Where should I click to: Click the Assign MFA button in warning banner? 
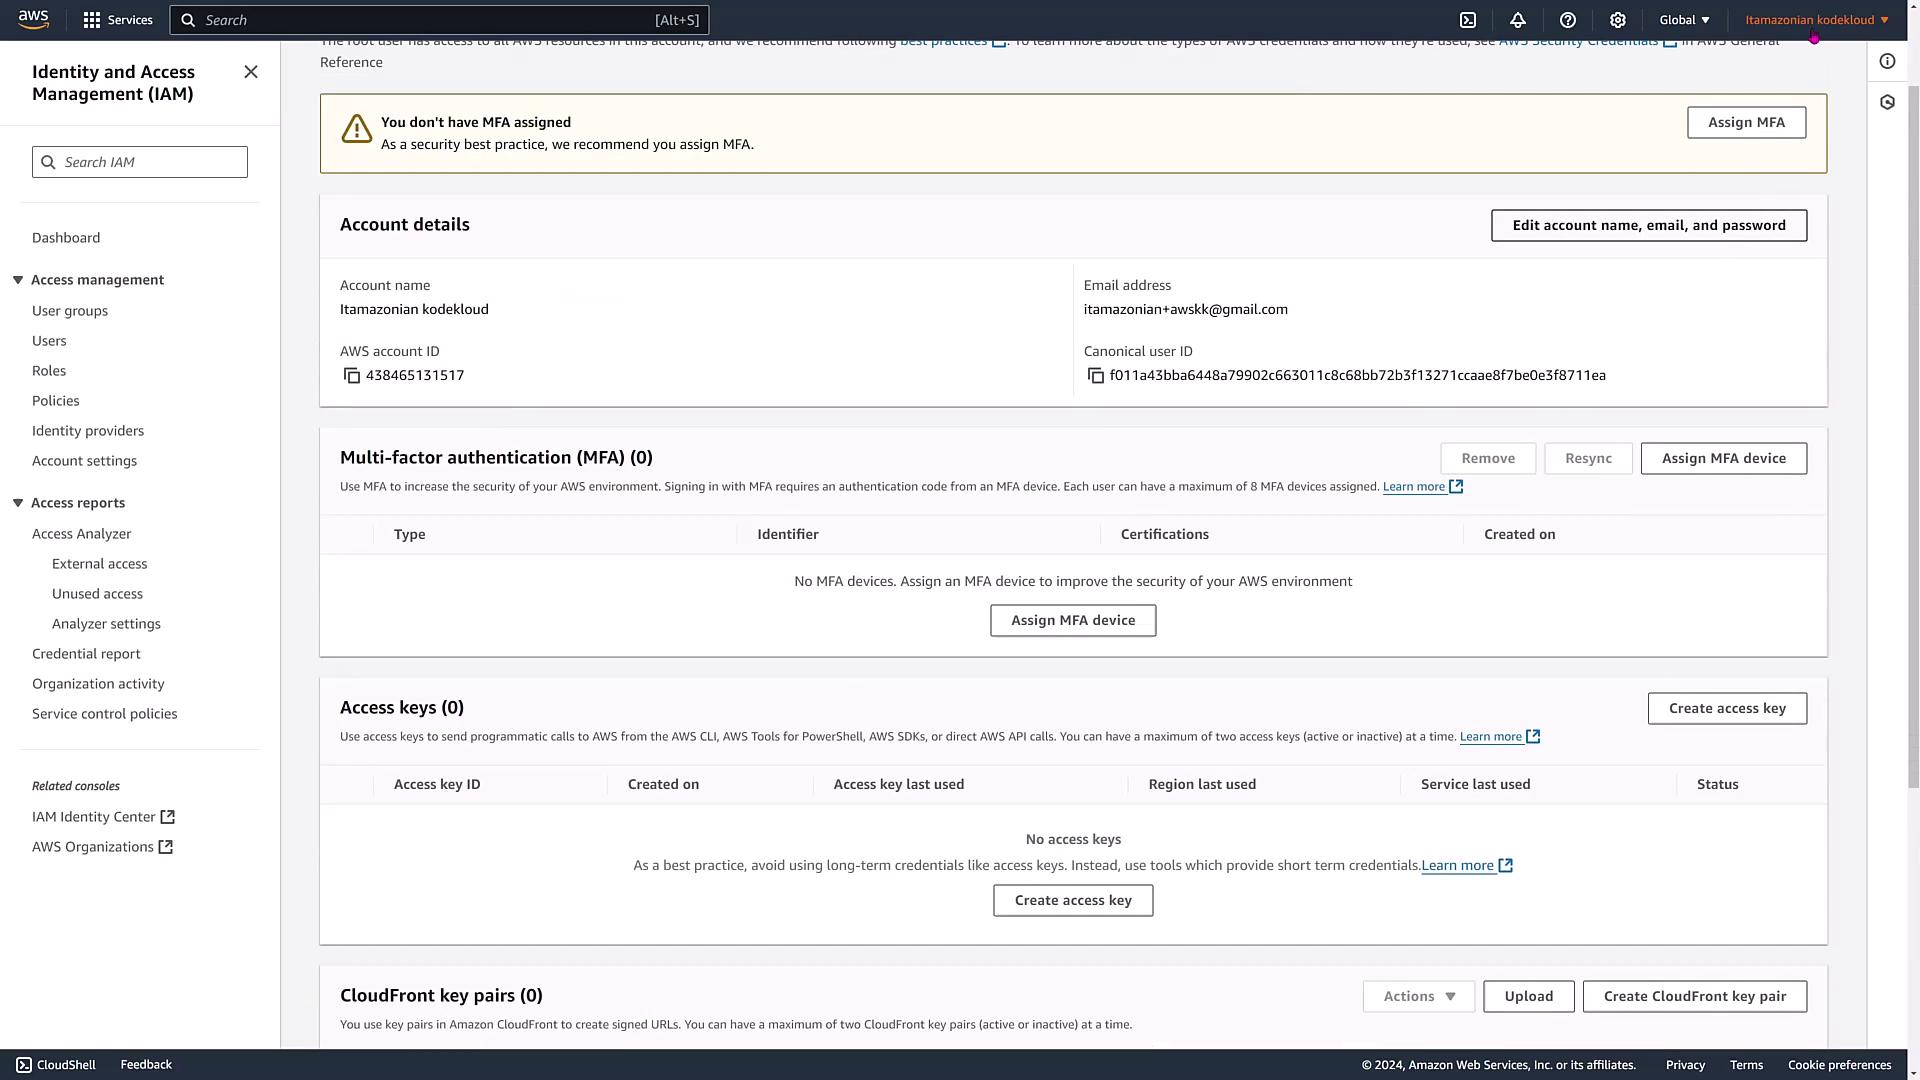point(1746,122)
